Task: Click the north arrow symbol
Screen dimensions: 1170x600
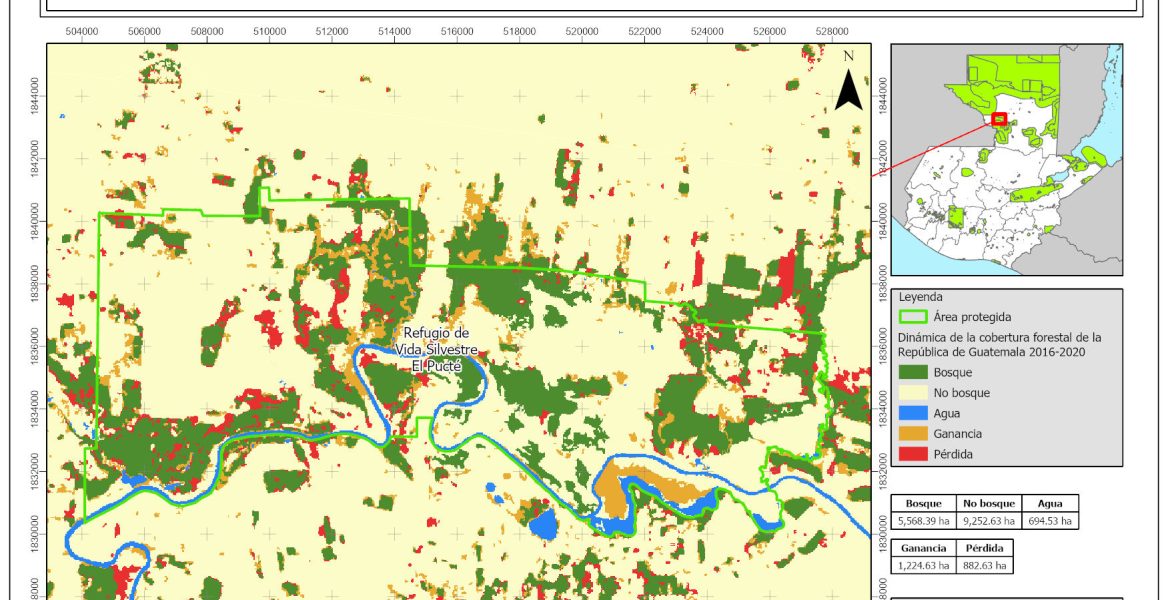Action: click(x=848, y=86)
